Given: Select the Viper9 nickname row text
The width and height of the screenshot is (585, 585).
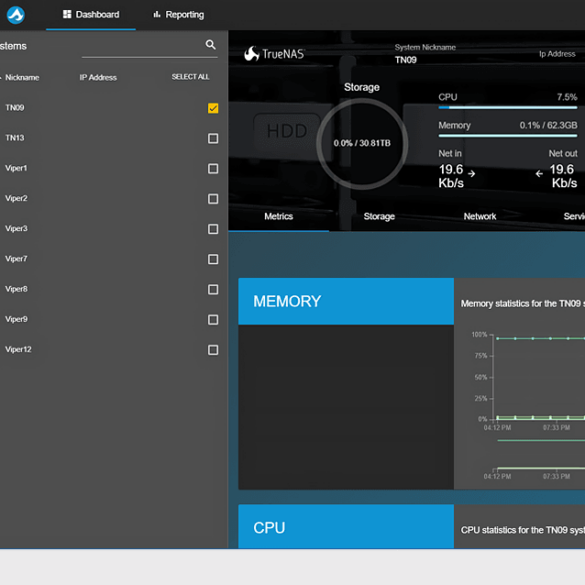Looking at the screenshot, I should [16, 319].
